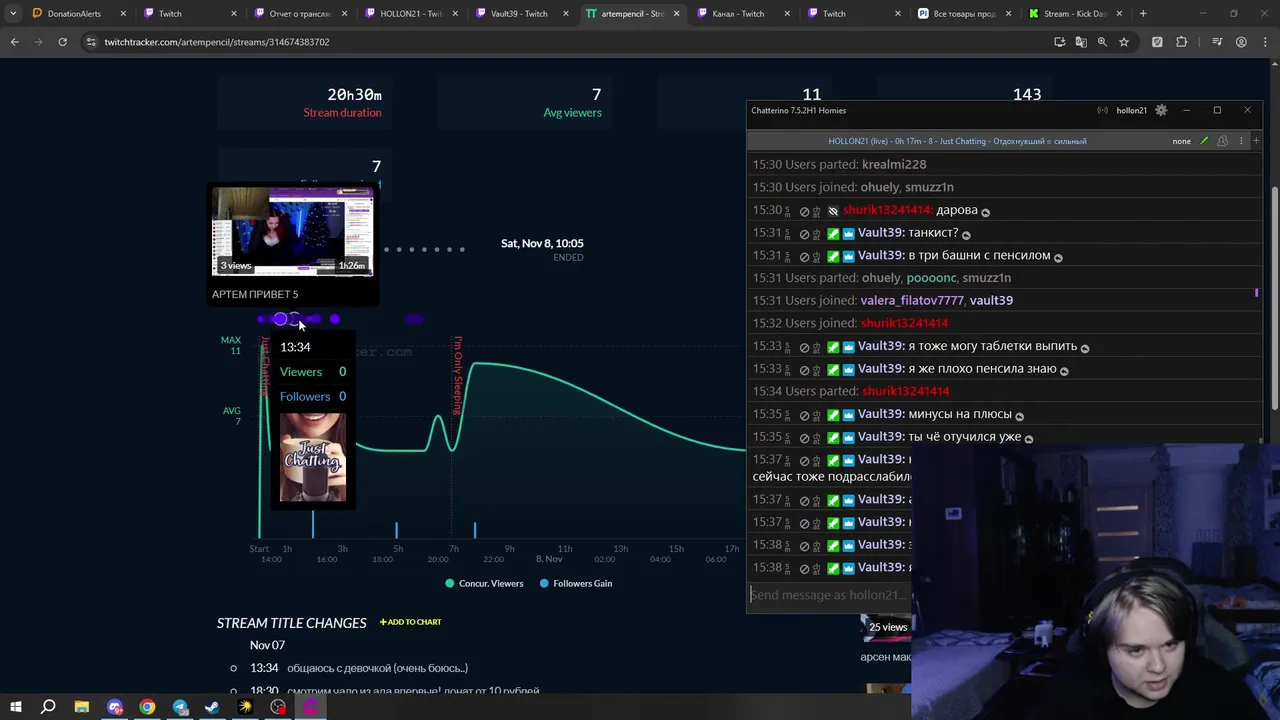The height and width of the screenshot is (720, 1280).
Task: Click 'Stream duration' stat label
Action: point(342,113)
